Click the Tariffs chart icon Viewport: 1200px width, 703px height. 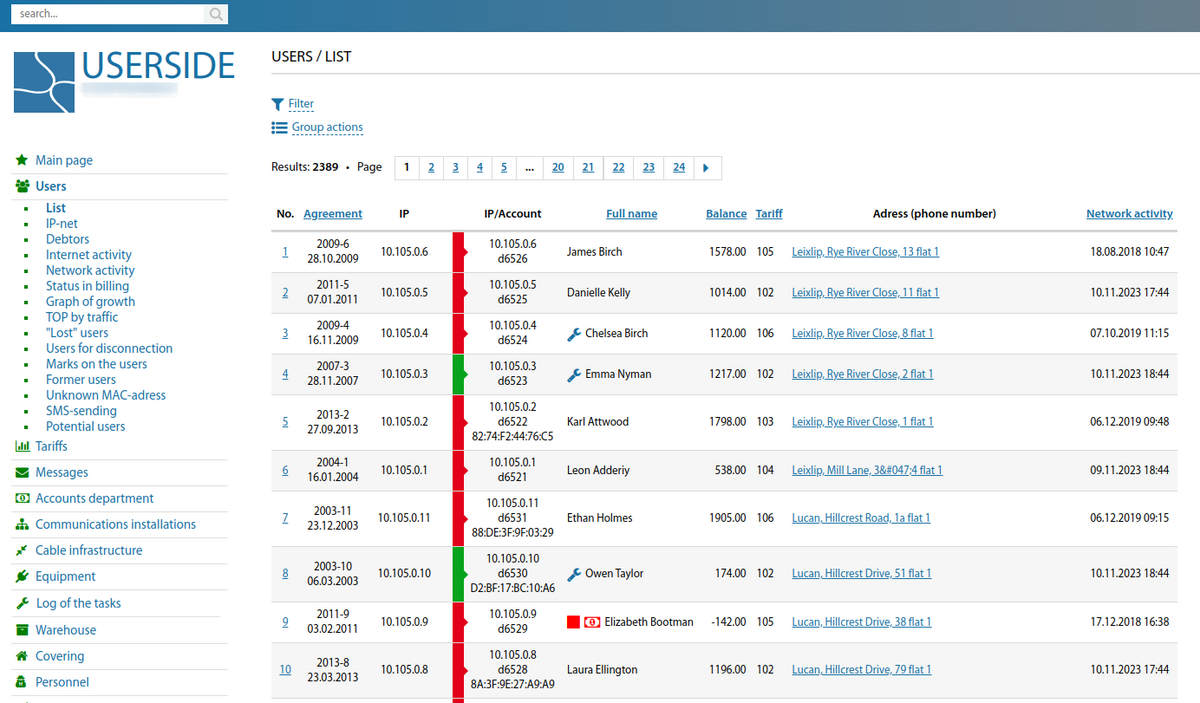click(x=21, y=445)
